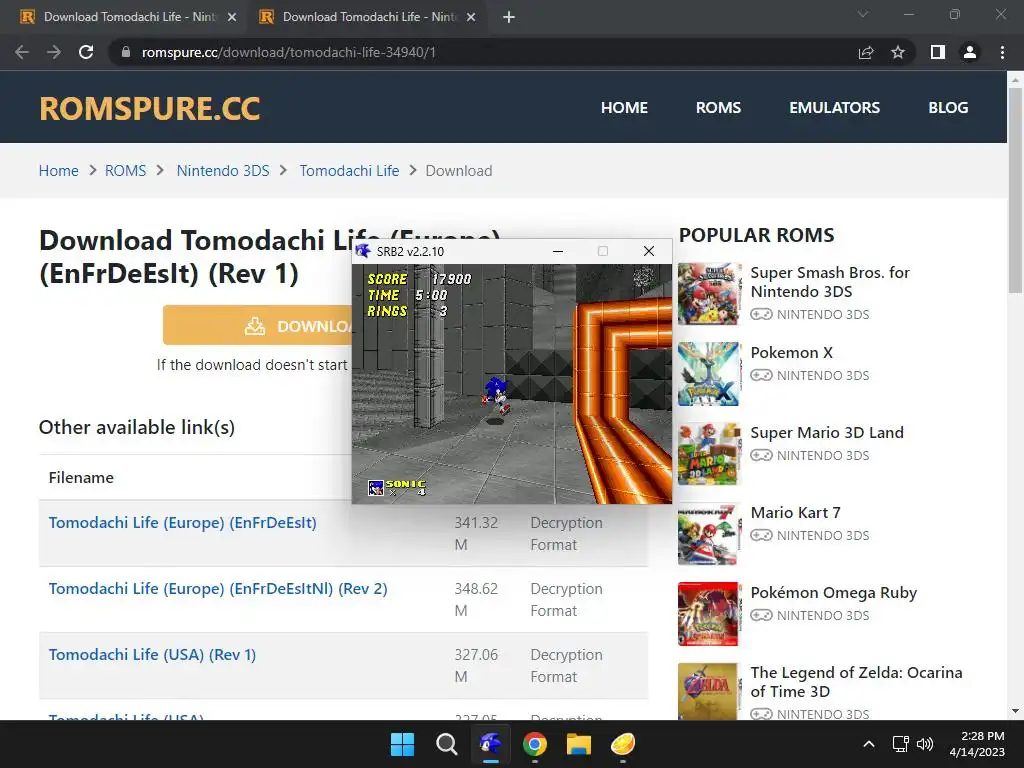Open the Windows Start menu

(x=402, y=744)
